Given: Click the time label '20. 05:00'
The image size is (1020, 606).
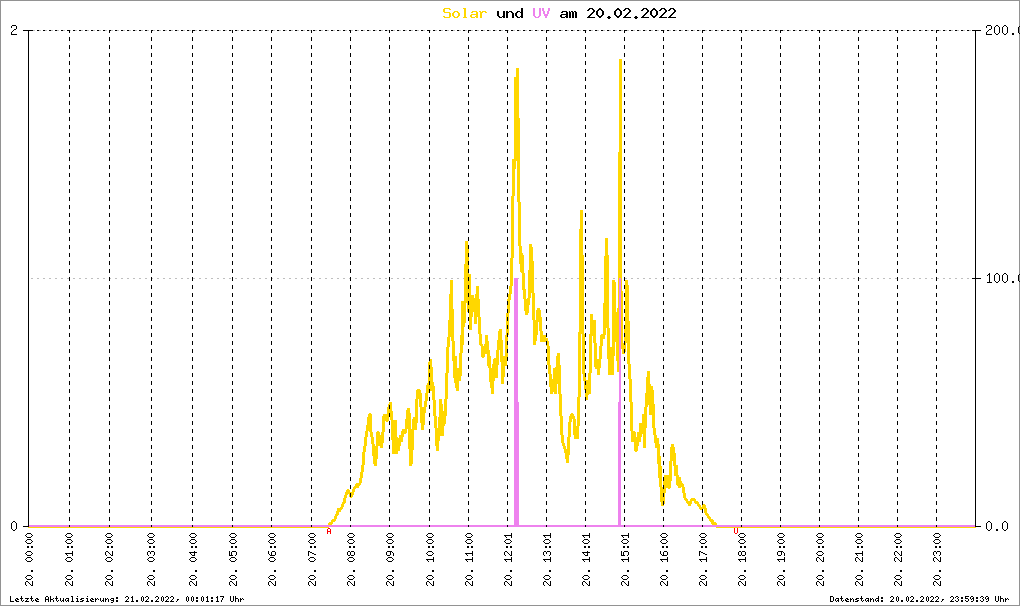Looking at the screenshot, I should (x=233, y=560).
